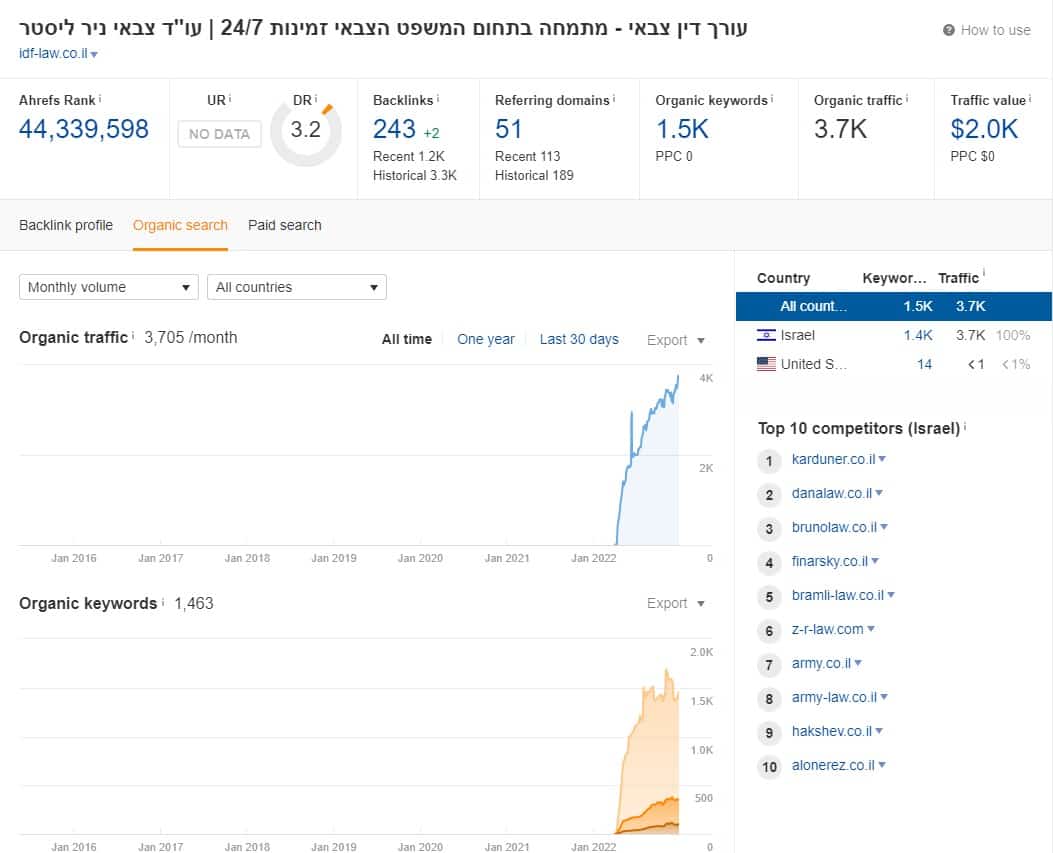
Task: Open competitor link army-law.co.il
Action: (x=834, y=697)
